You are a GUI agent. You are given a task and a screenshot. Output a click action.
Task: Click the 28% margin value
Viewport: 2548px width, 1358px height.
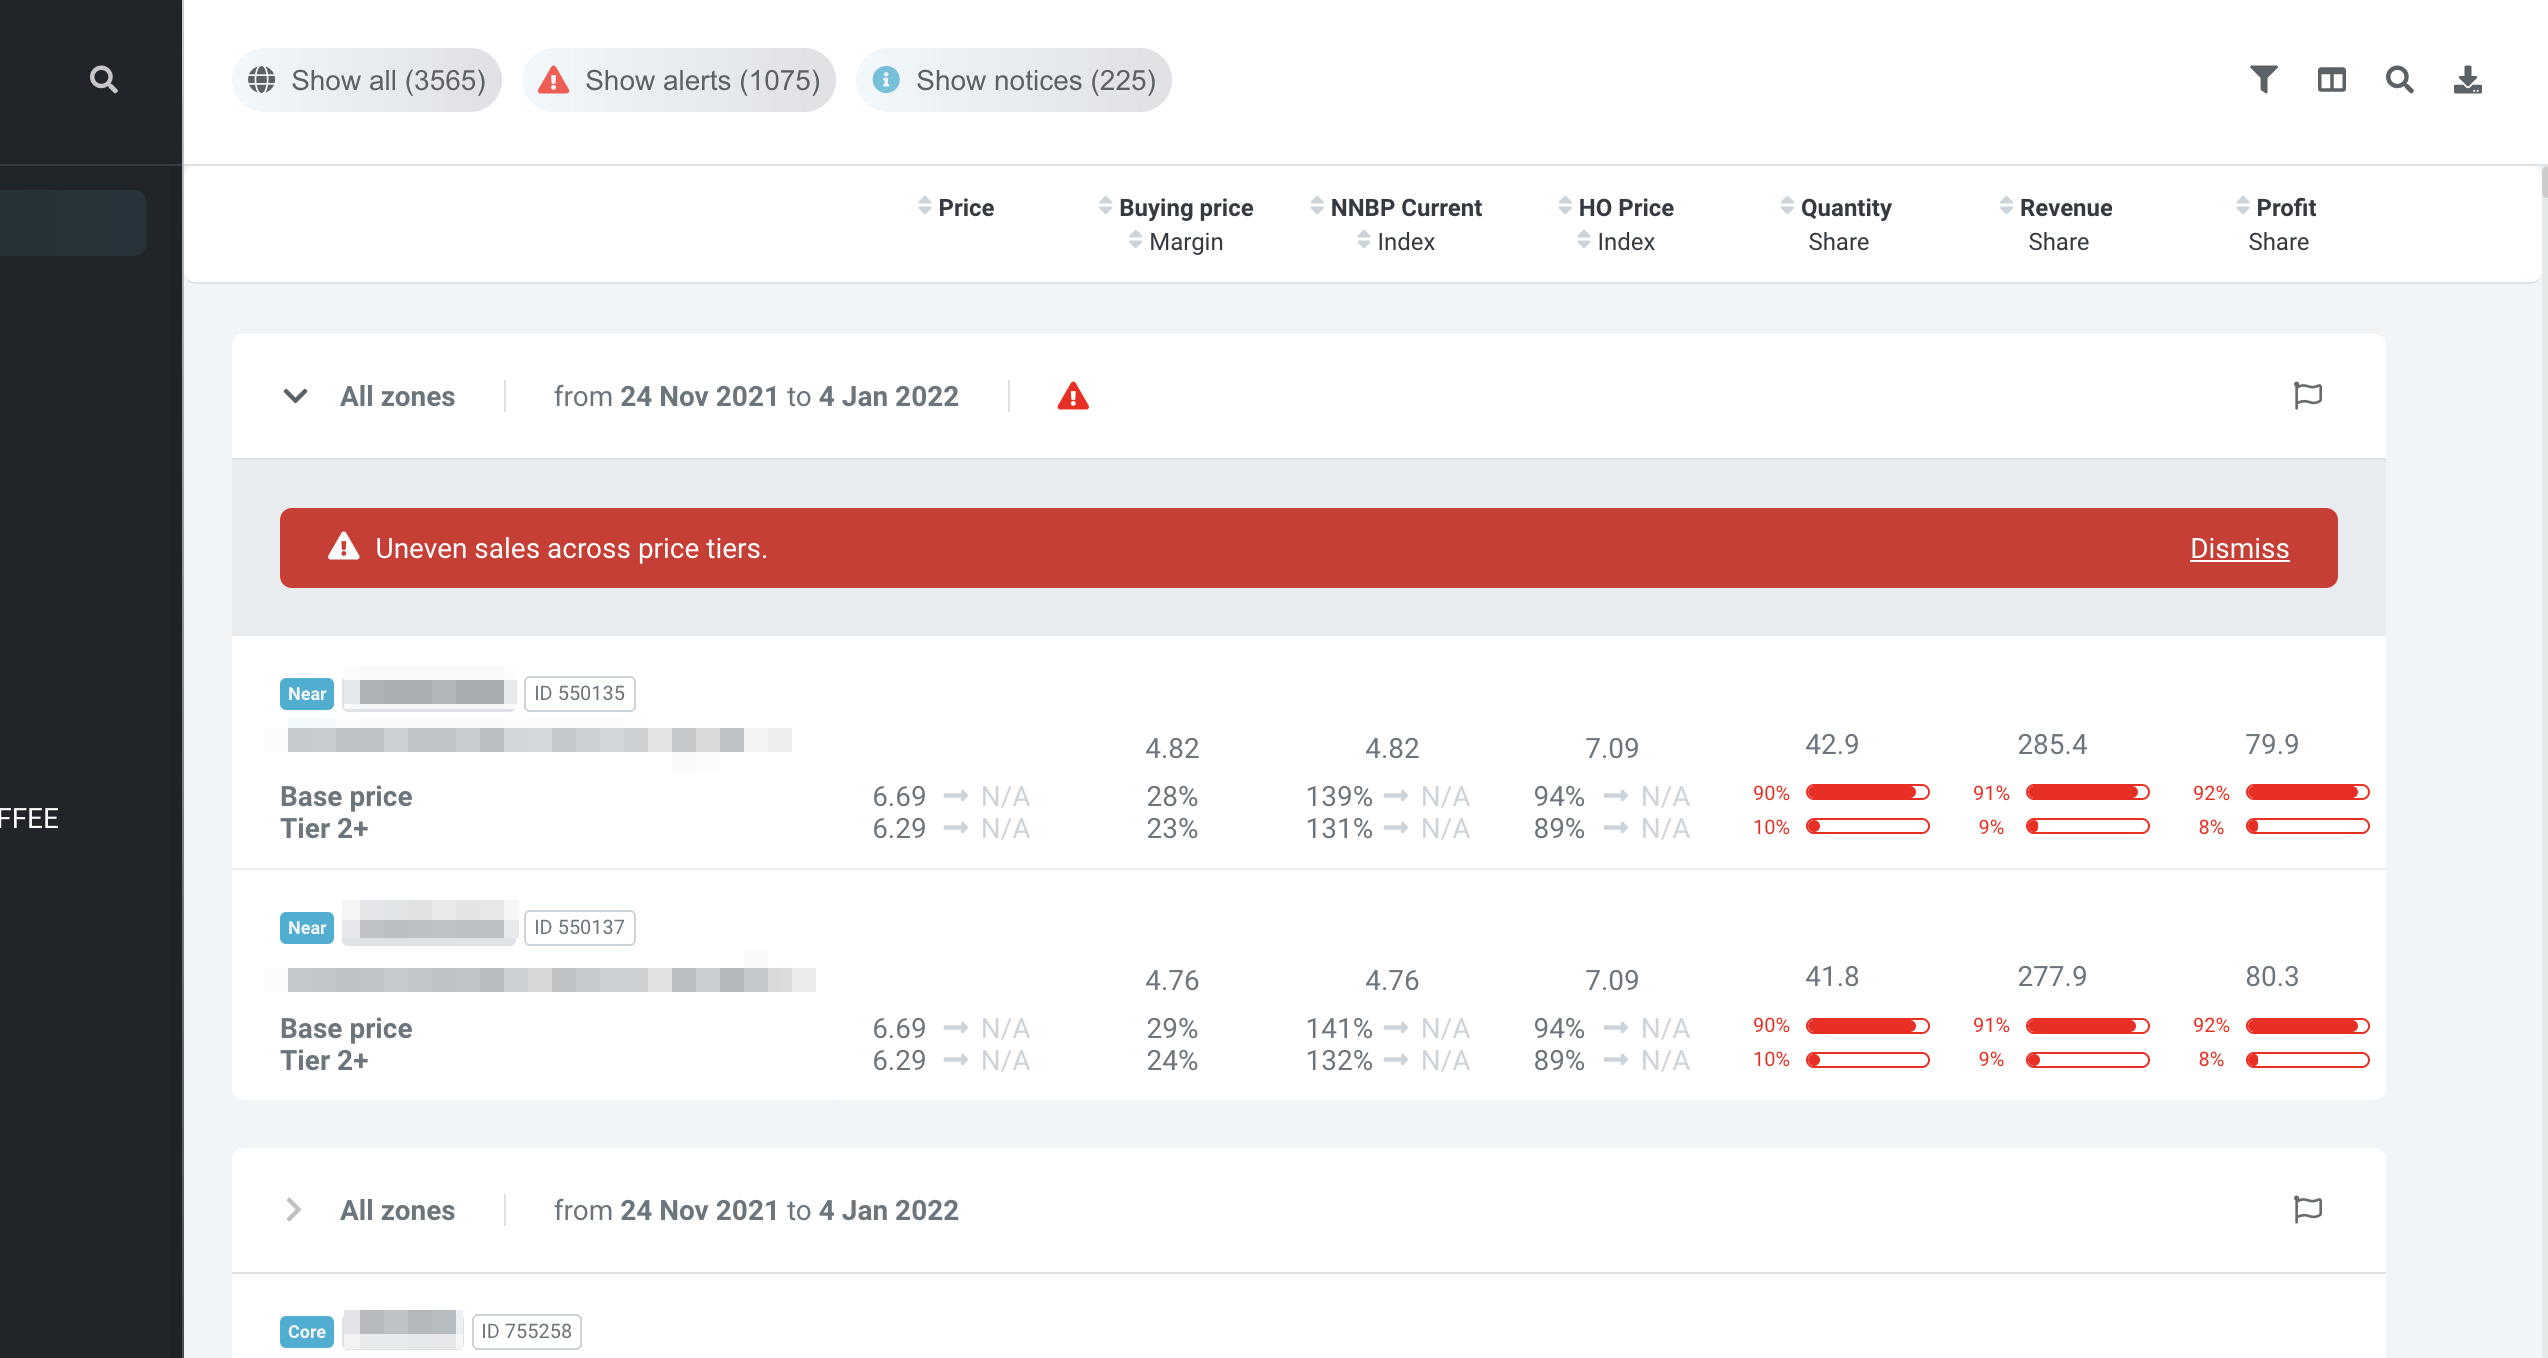1172,796
